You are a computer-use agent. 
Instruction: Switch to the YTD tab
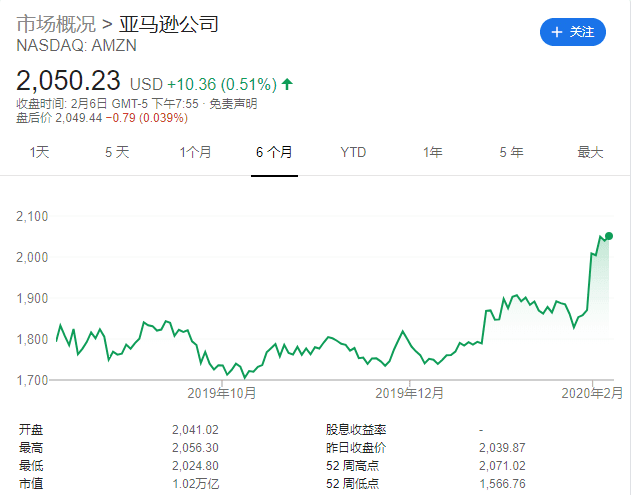click(353, 152)
